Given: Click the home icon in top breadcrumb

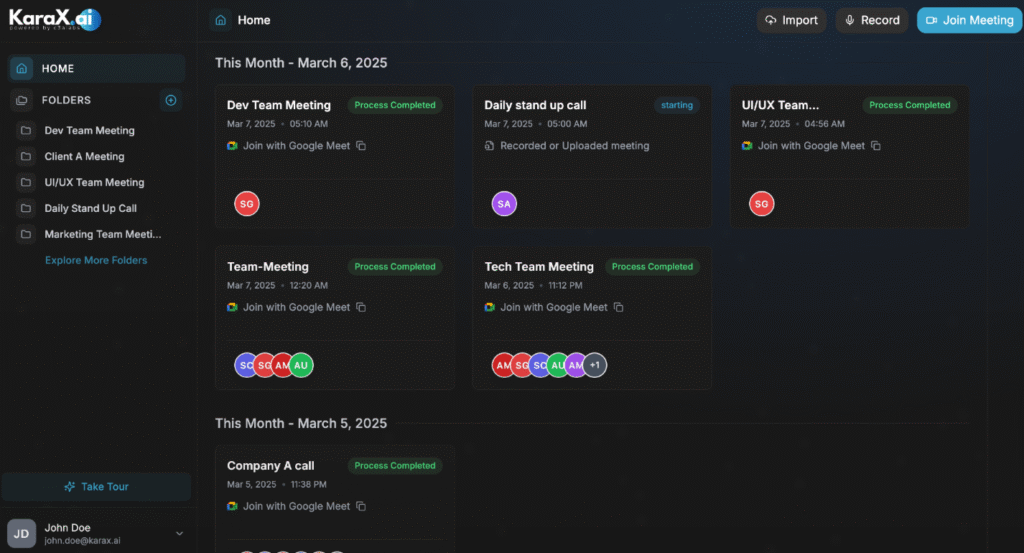Looking at the screenshot, I should coord(221,20).
